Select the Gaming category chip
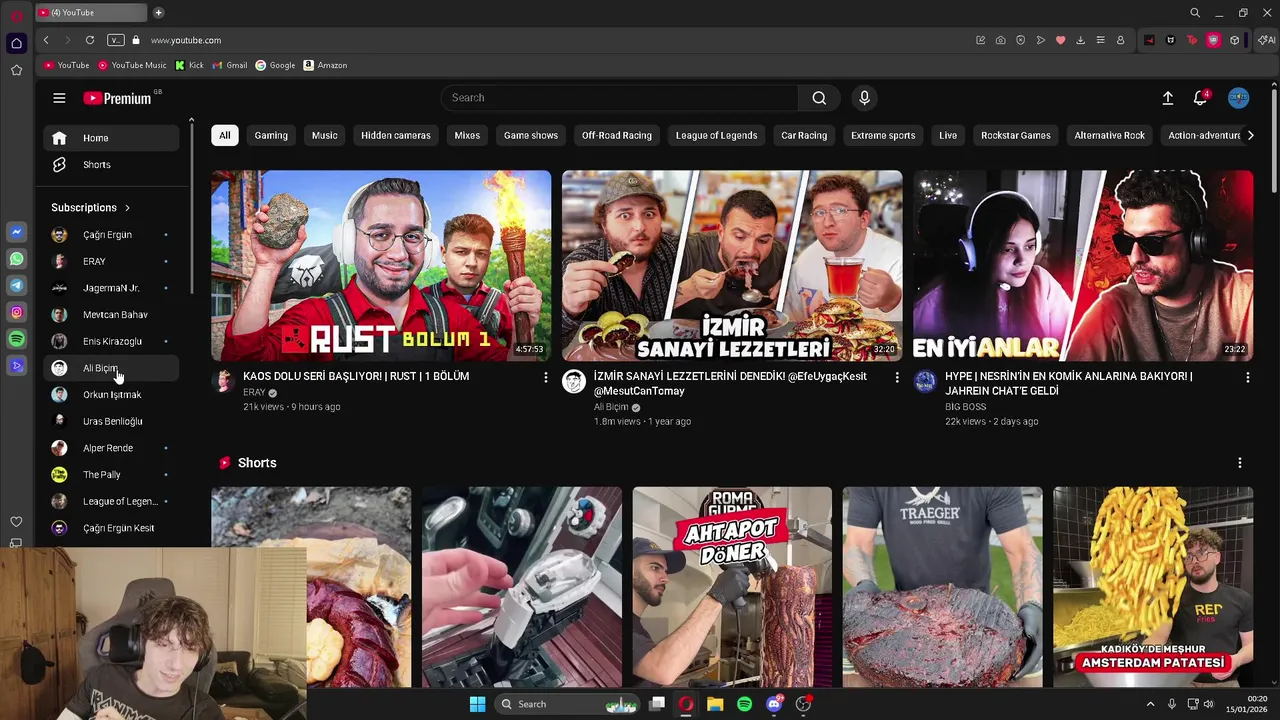The image size is (1280, 720). (x=271, y=135)
